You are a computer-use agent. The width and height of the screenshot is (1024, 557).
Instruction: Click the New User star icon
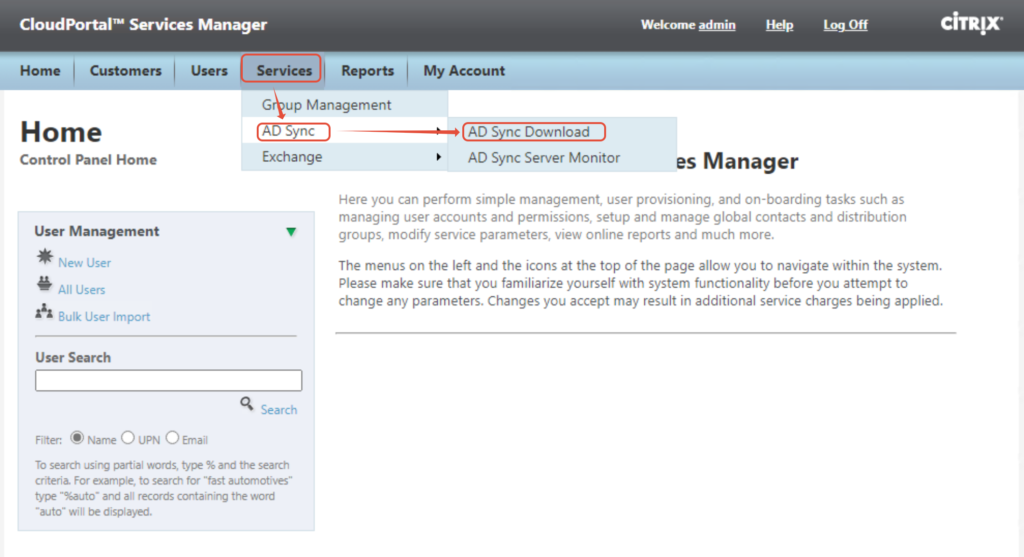[44, 257]
